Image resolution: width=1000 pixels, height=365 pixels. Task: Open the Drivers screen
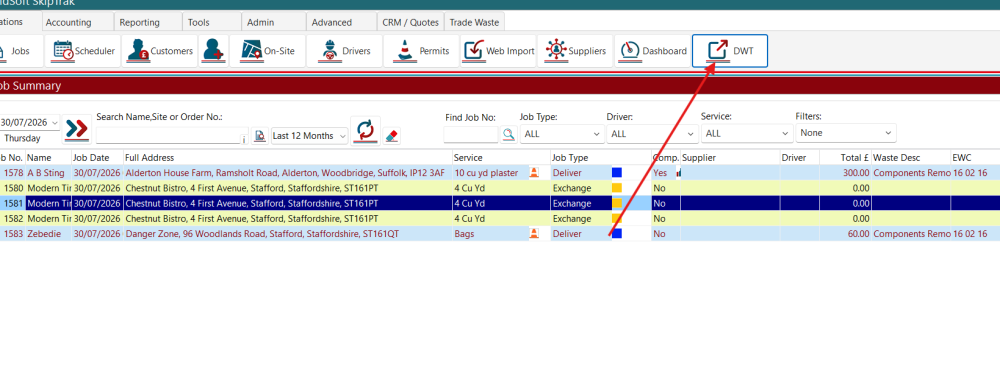[x=344, y=51]
